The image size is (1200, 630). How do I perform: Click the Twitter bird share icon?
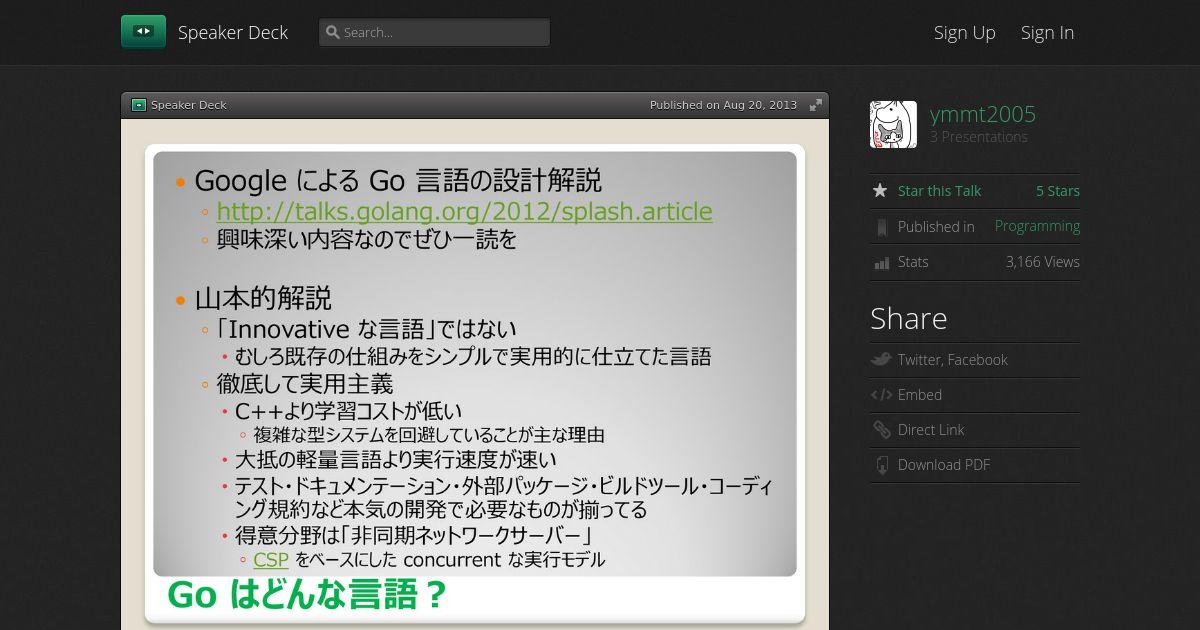881,359
